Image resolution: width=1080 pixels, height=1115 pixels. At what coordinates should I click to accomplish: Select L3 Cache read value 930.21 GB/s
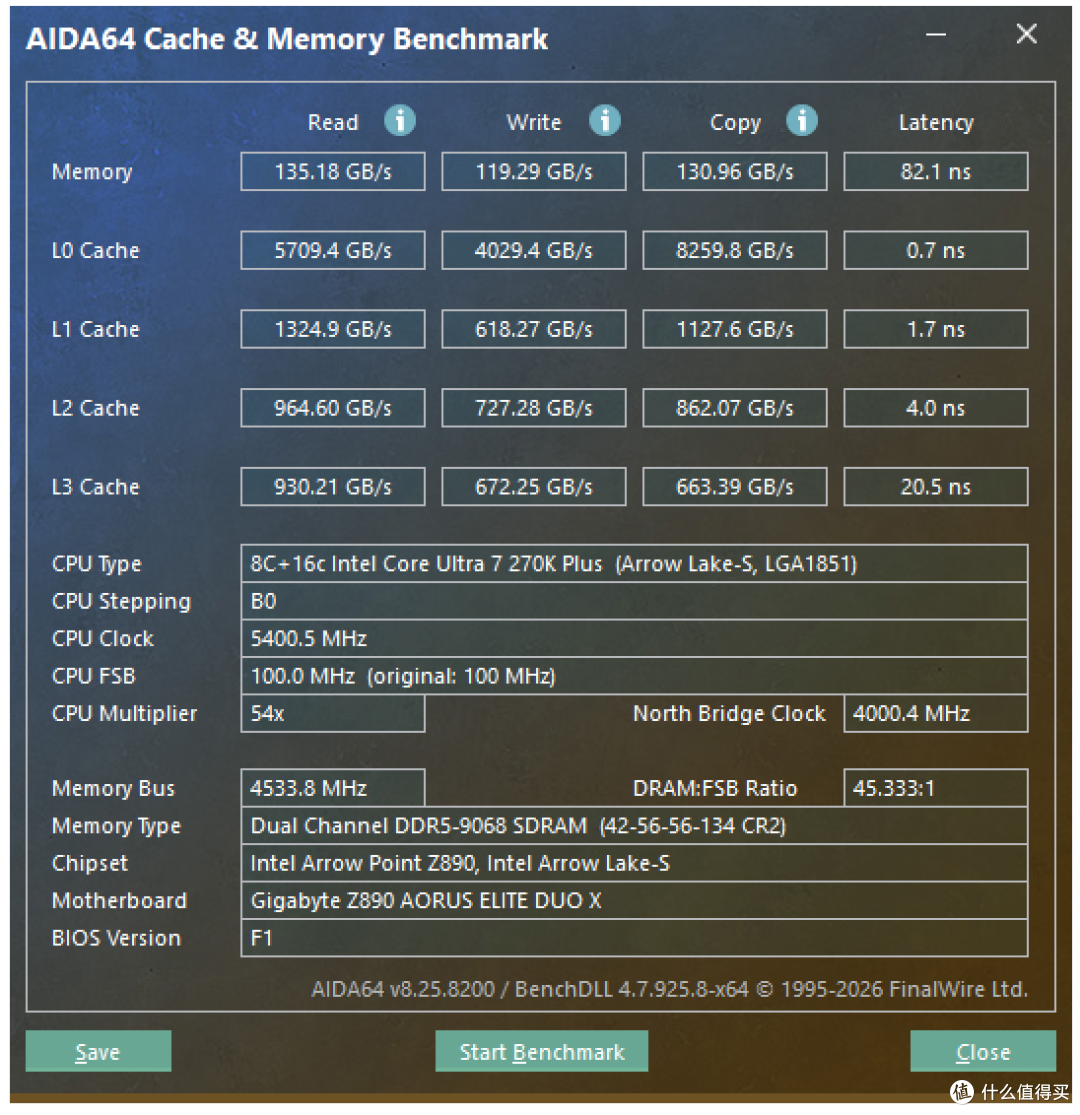(x=333, y=487)
